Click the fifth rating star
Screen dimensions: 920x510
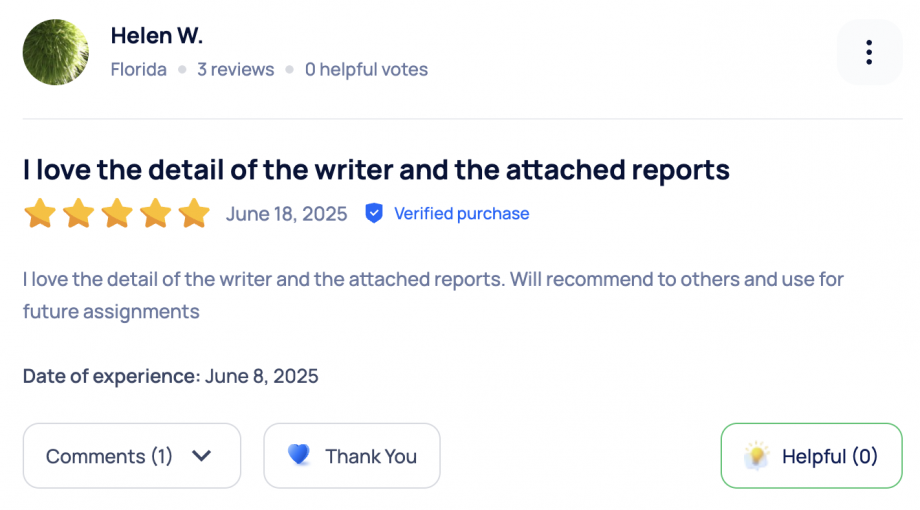coord(194,213)
